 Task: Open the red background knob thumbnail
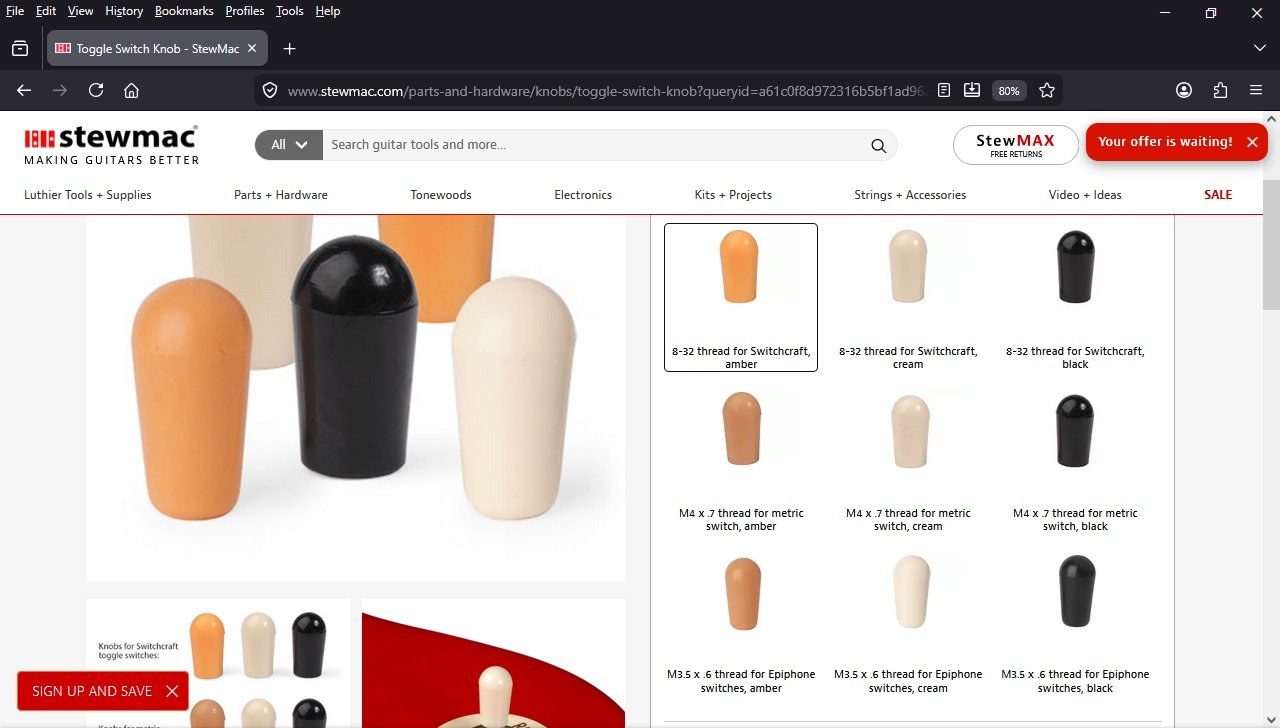[493, 663]
